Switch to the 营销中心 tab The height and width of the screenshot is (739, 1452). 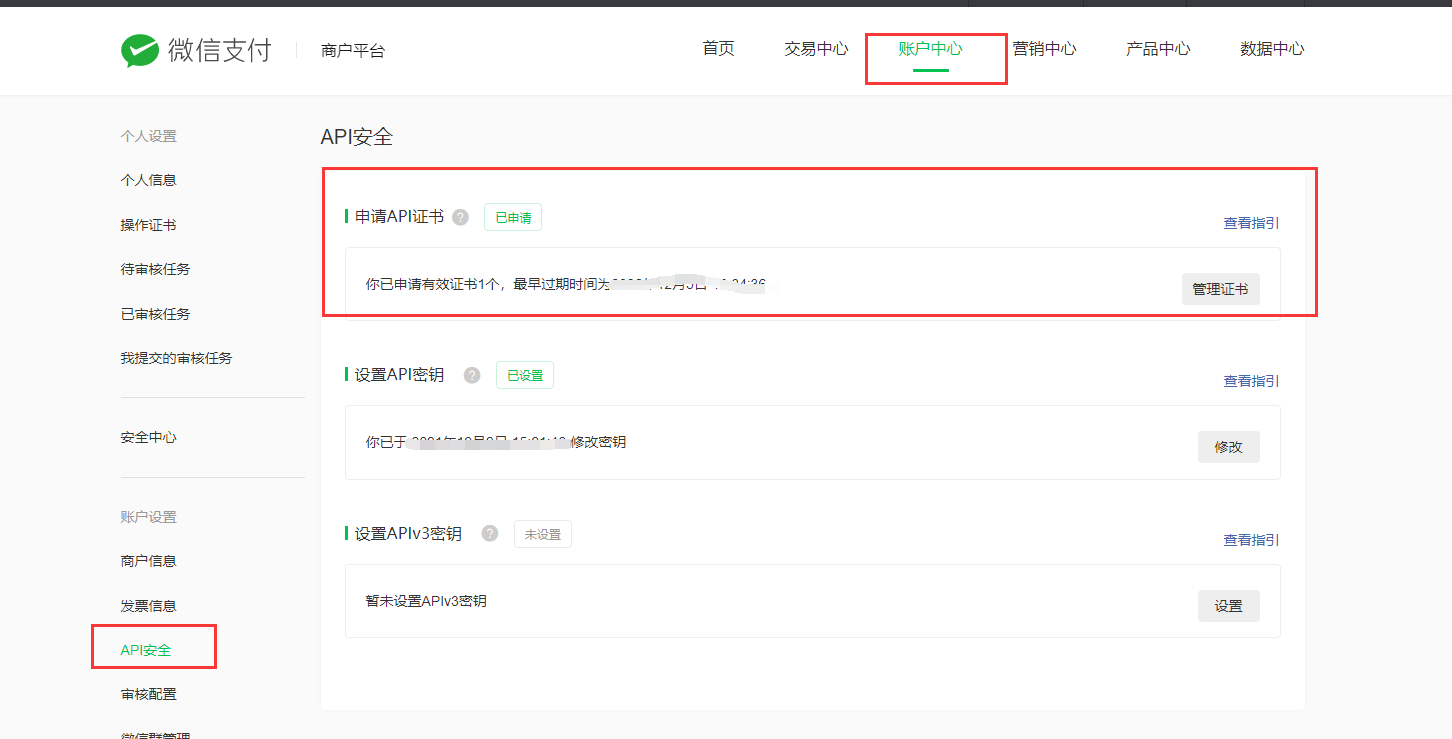[1044, 48]
